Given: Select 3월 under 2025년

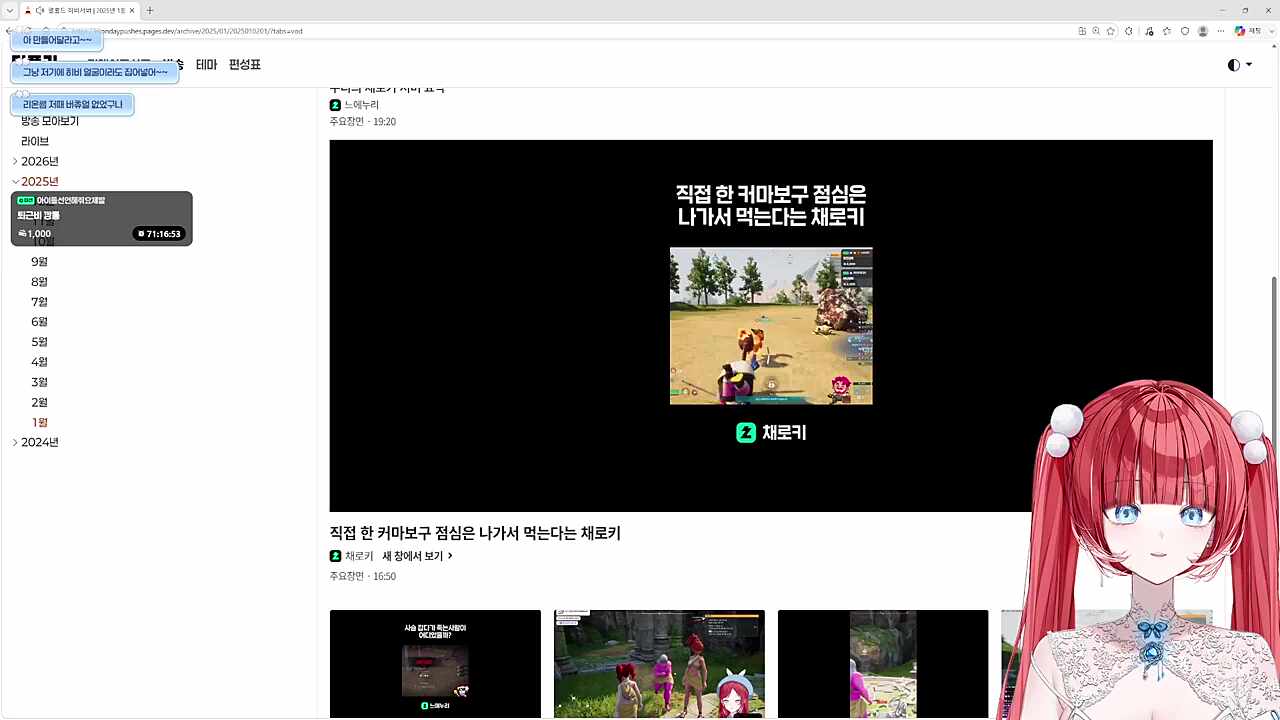Looking at the screenshot, I should click(x=40, y=381).
